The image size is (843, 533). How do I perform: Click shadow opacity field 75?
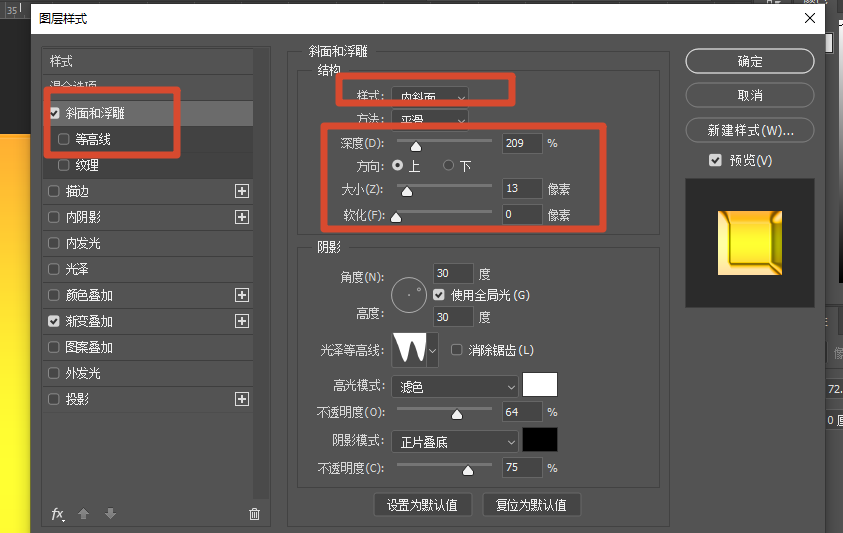(x=522, y=467)
